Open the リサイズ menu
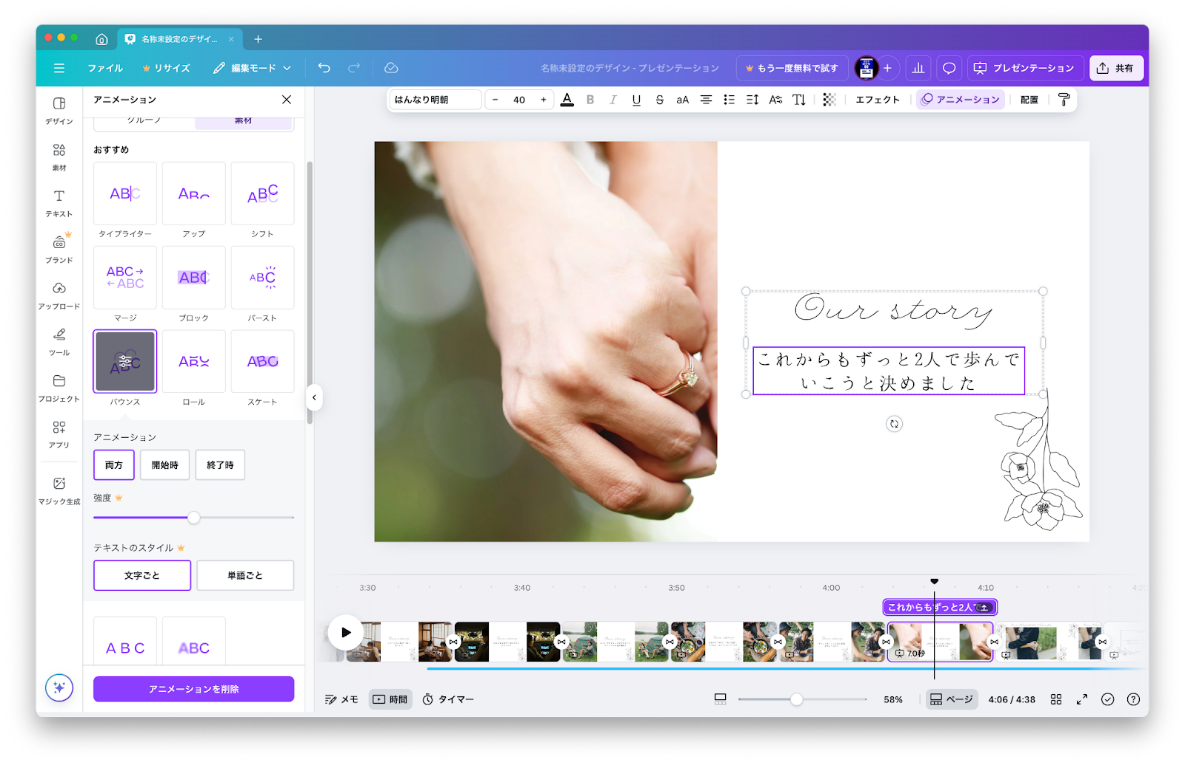The height and width of the screenshot is (765, 1185). coord(166,68)
